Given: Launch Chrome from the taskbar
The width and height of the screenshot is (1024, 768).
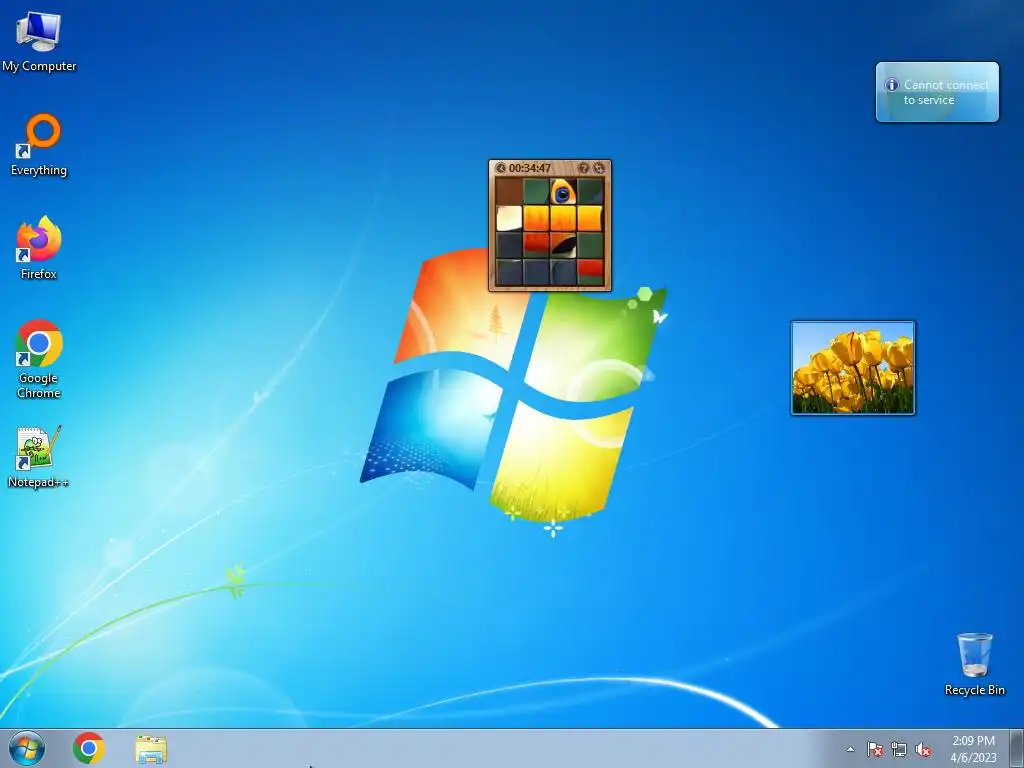Looking at the screenshot, I should pyautogui.click(x=89, y=748).
